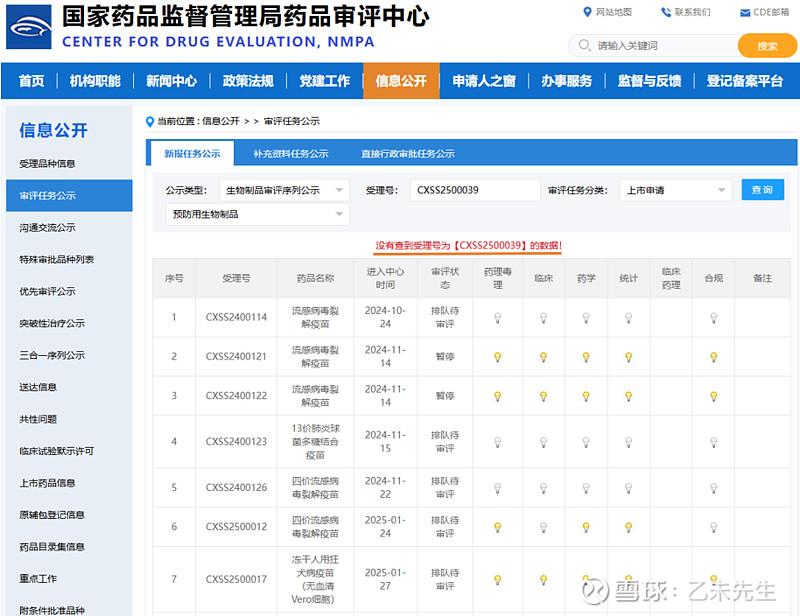Click 临床 bulb icon for CXSS2400121
The image size is (800, 616).
coord(543,357)
